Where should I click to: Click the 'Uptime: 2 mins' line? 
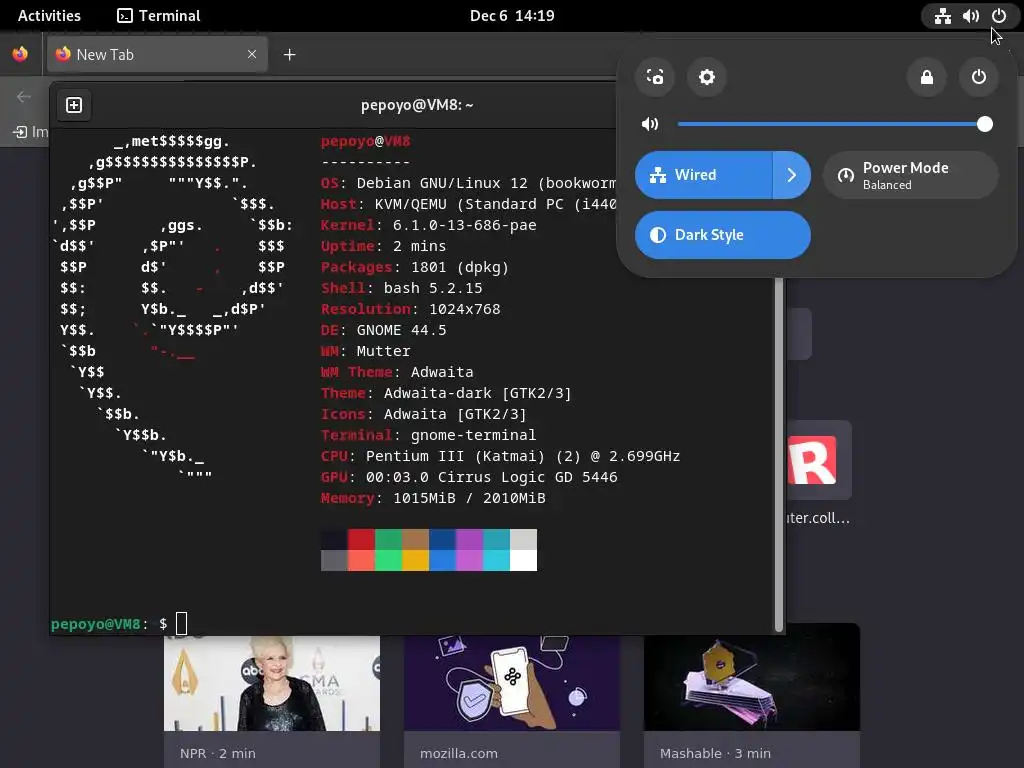point(383,246)
